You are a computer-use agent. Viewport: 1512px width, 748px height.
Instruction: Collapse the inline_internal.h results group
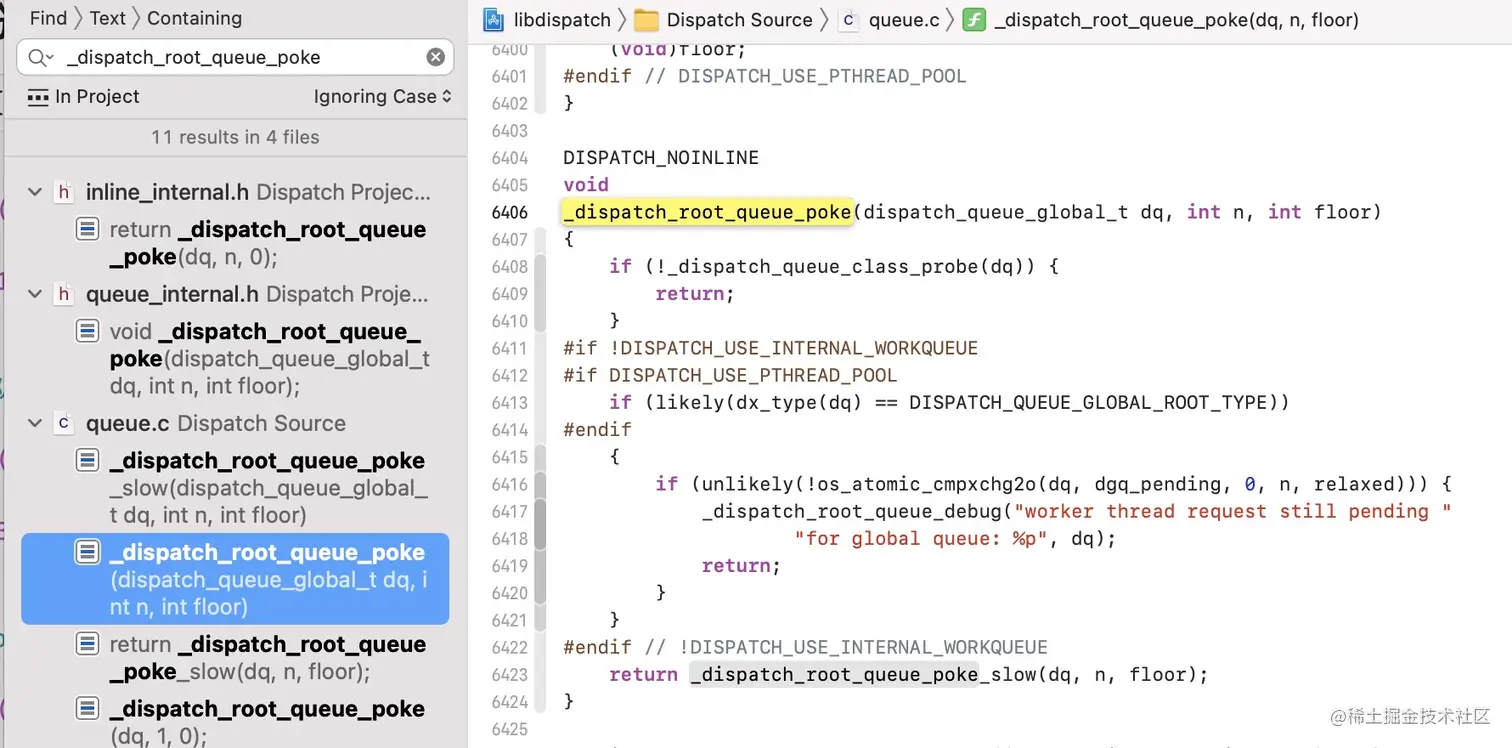pos(35,192)
